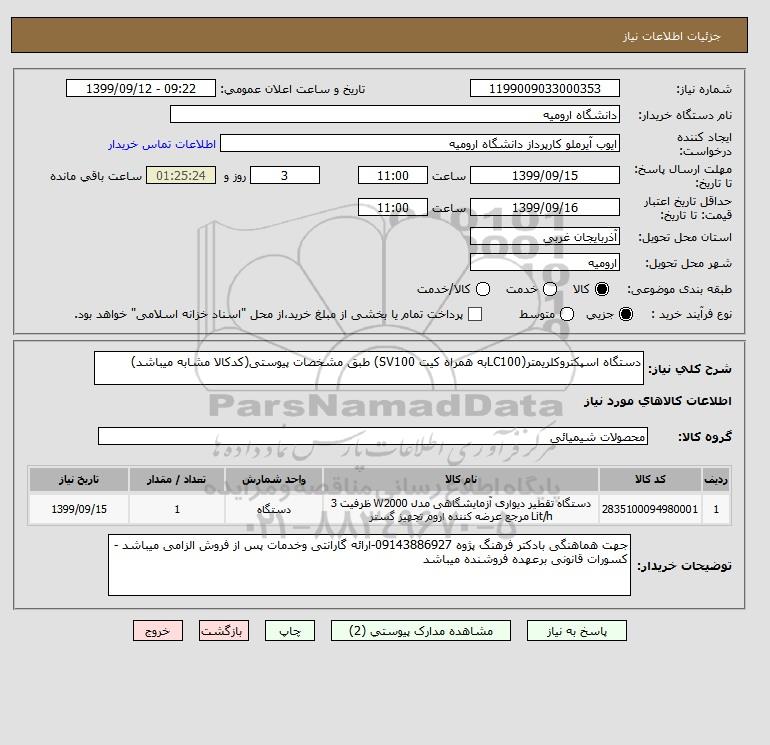This screenshot has height=745, width=770.
Task: Click the countdown timer 01:25:24
Action: pyautogui.click(x=181, y=175)
